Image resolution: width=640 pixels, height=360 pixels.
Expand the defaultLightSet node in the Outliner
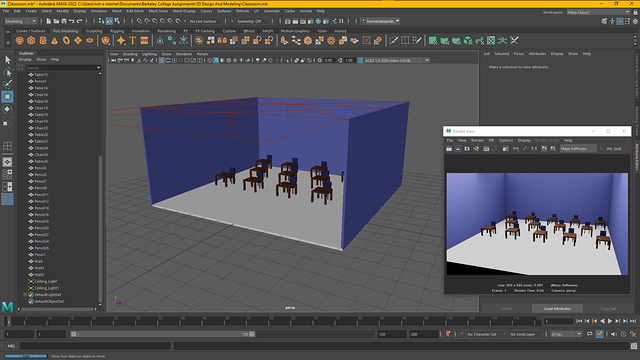[25, 295]
